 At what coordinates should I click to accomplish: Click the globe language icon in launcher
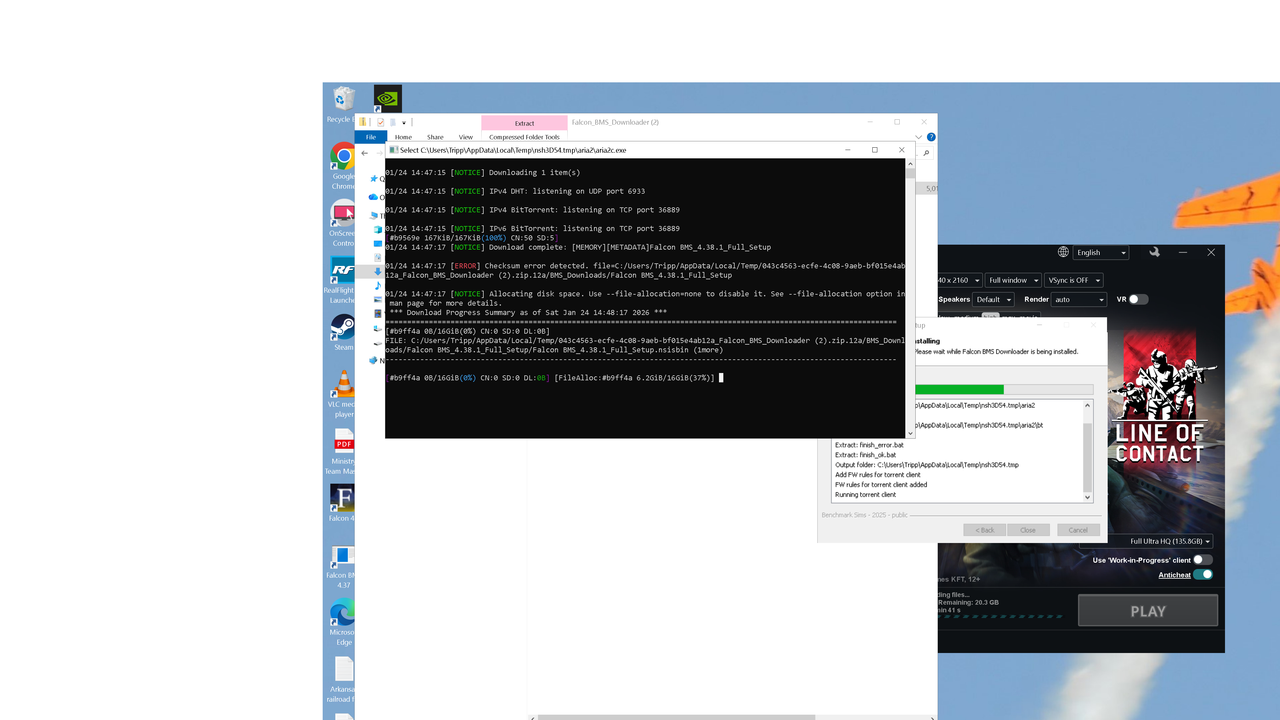point(1063,252)
